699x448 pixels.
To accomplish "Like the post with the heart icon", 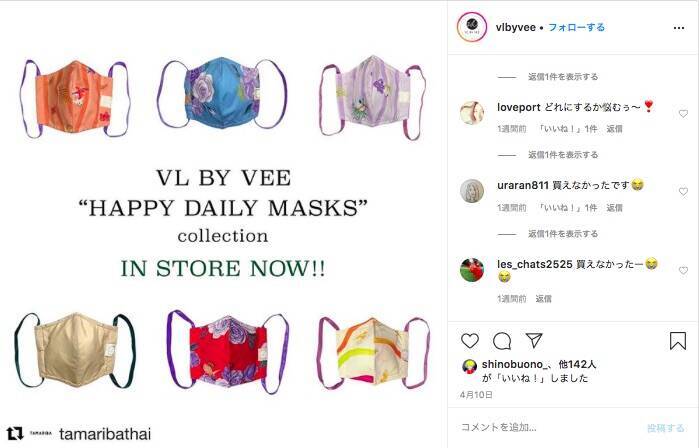I will point(470,341).
